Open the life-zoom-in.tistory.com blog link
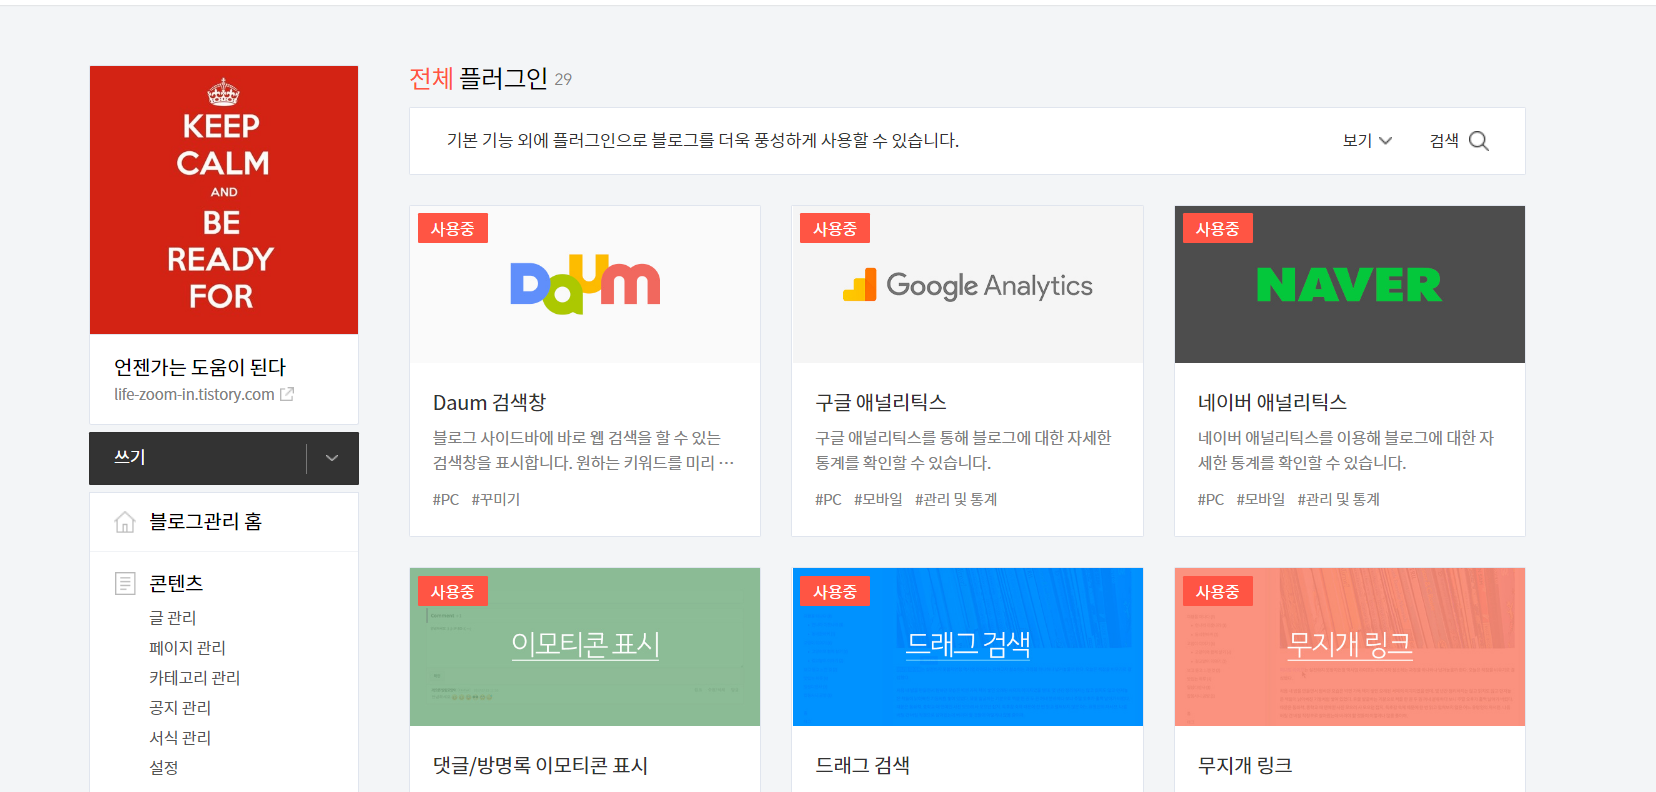 coord(194,394)
